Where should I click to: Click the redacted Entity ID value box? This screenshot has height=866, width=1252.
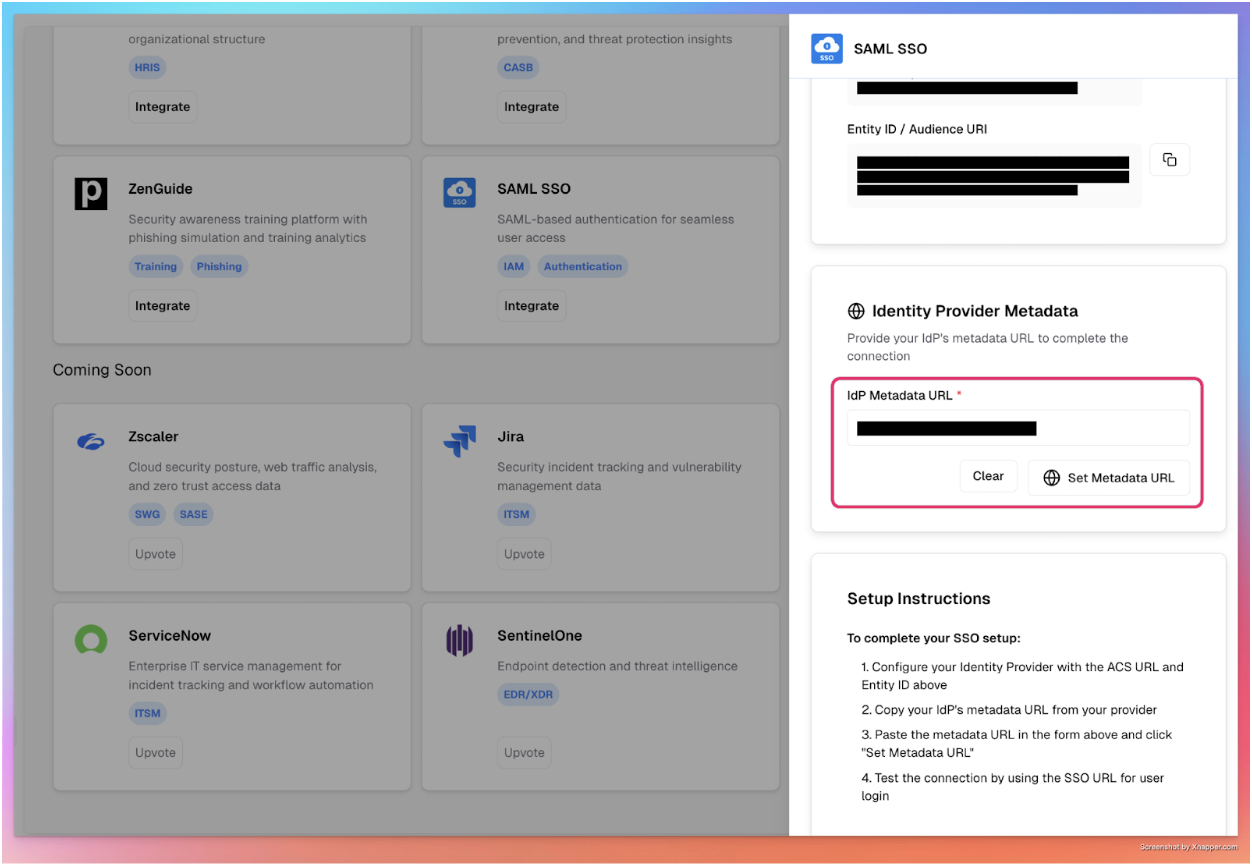994,175
